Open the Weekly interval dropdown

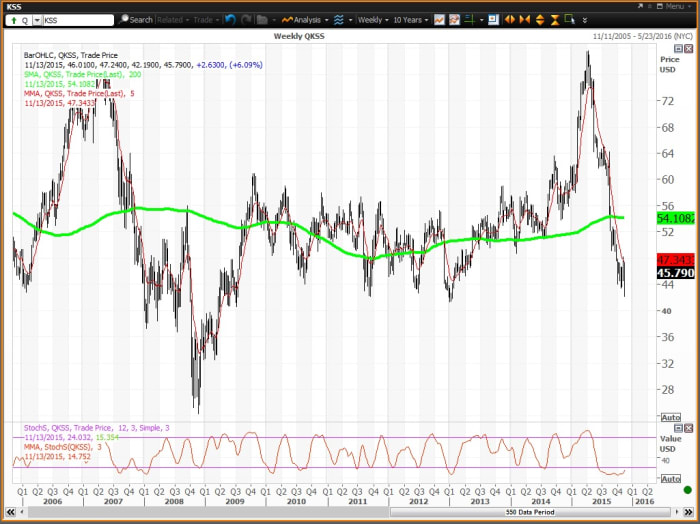tap(374, 20)
